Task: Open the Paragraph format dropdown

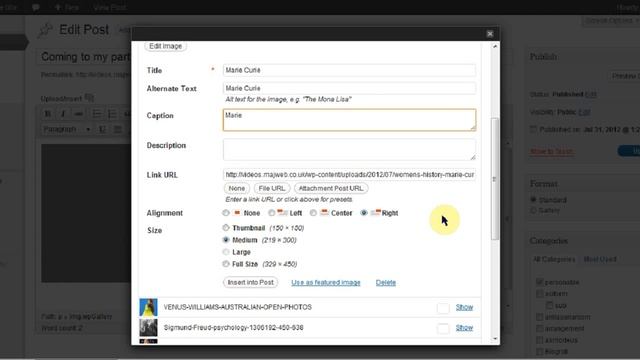Action: coord(67,129)
